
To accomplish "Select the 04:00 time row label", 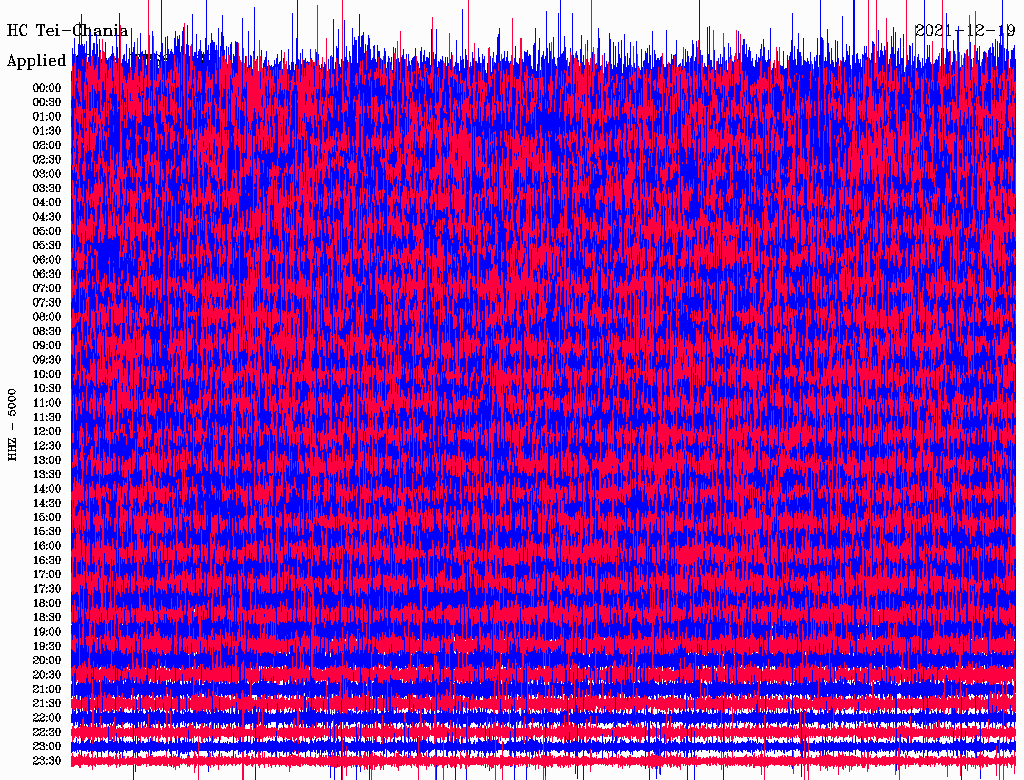I will (47, 203).
